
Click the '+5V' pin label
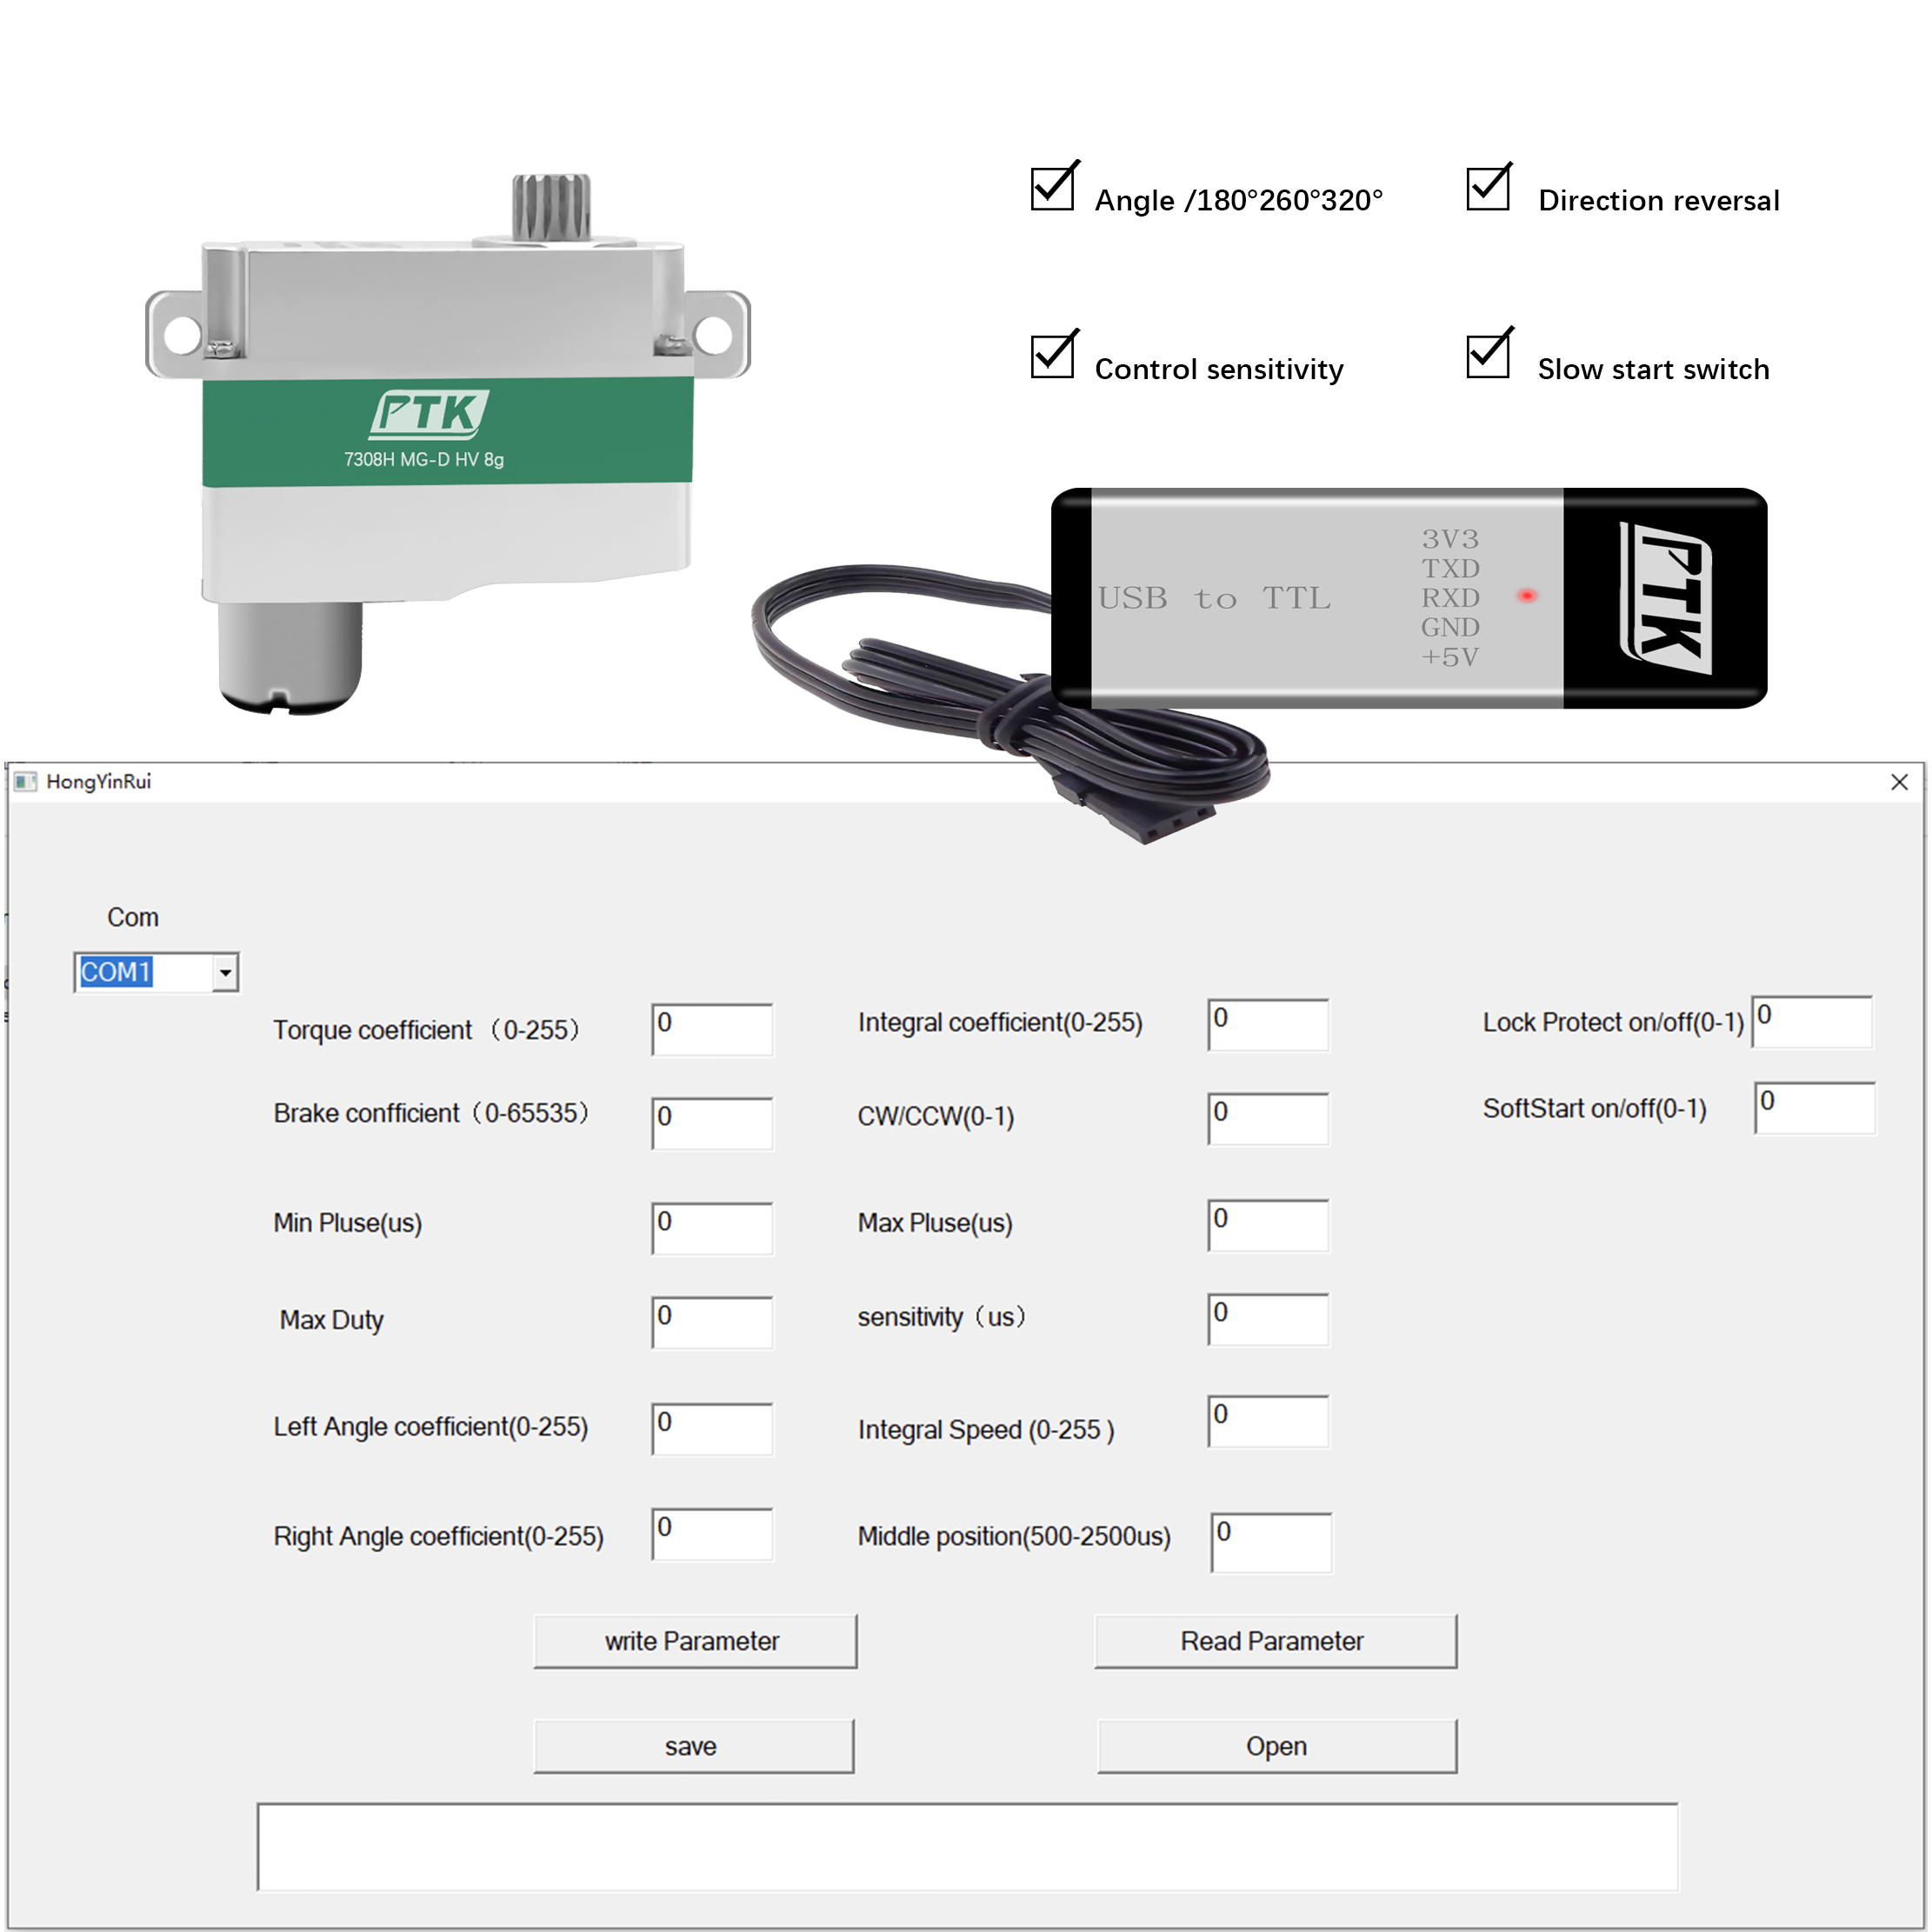point(1450,657)
